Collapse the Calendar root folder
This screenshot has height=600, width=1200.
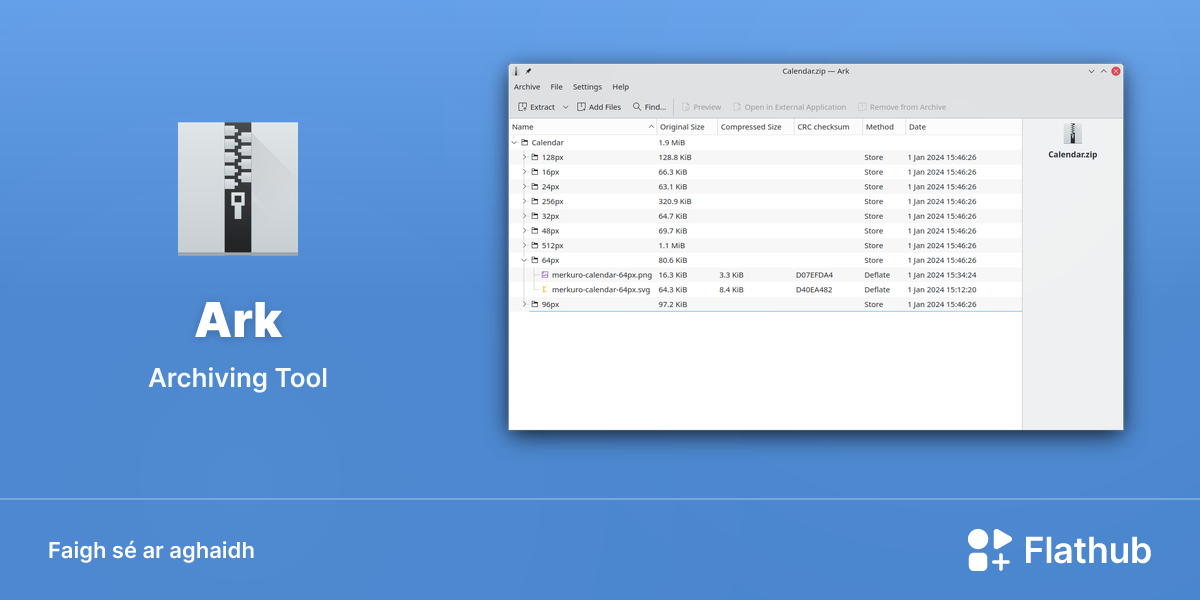click(x=514, y=143)
